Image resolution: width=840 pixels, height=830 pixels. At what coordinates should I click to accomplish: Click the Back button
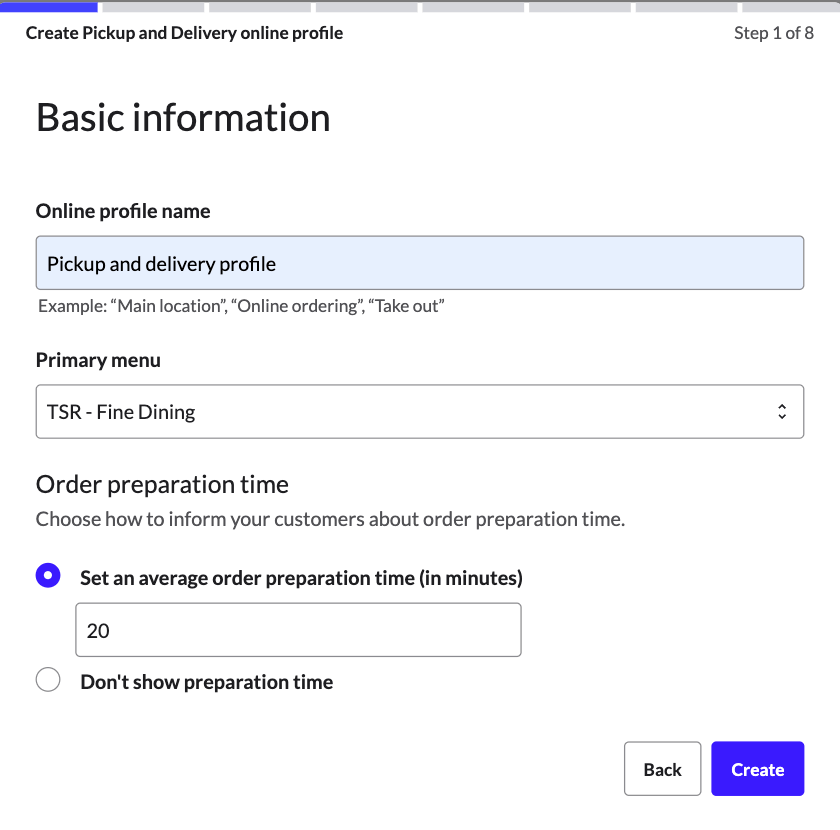(662, 769)
